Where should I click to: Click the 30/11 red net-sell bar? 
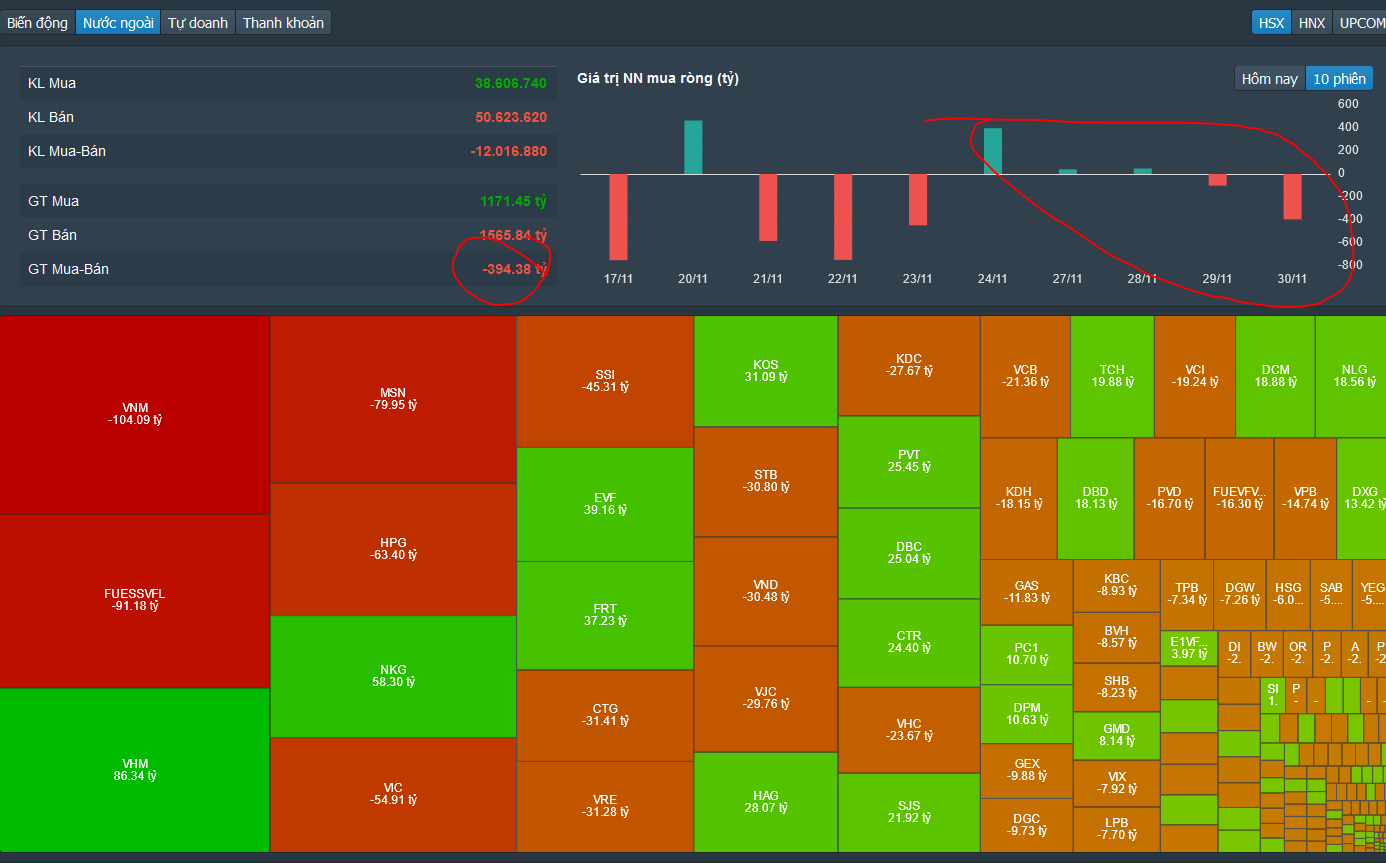coord(1292,197)
